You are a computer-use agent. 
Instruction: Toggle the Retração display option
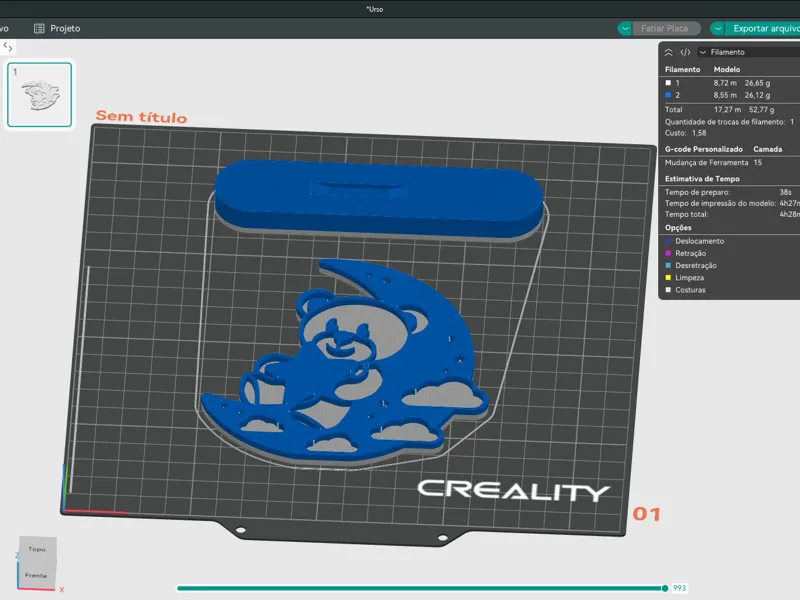686,253
